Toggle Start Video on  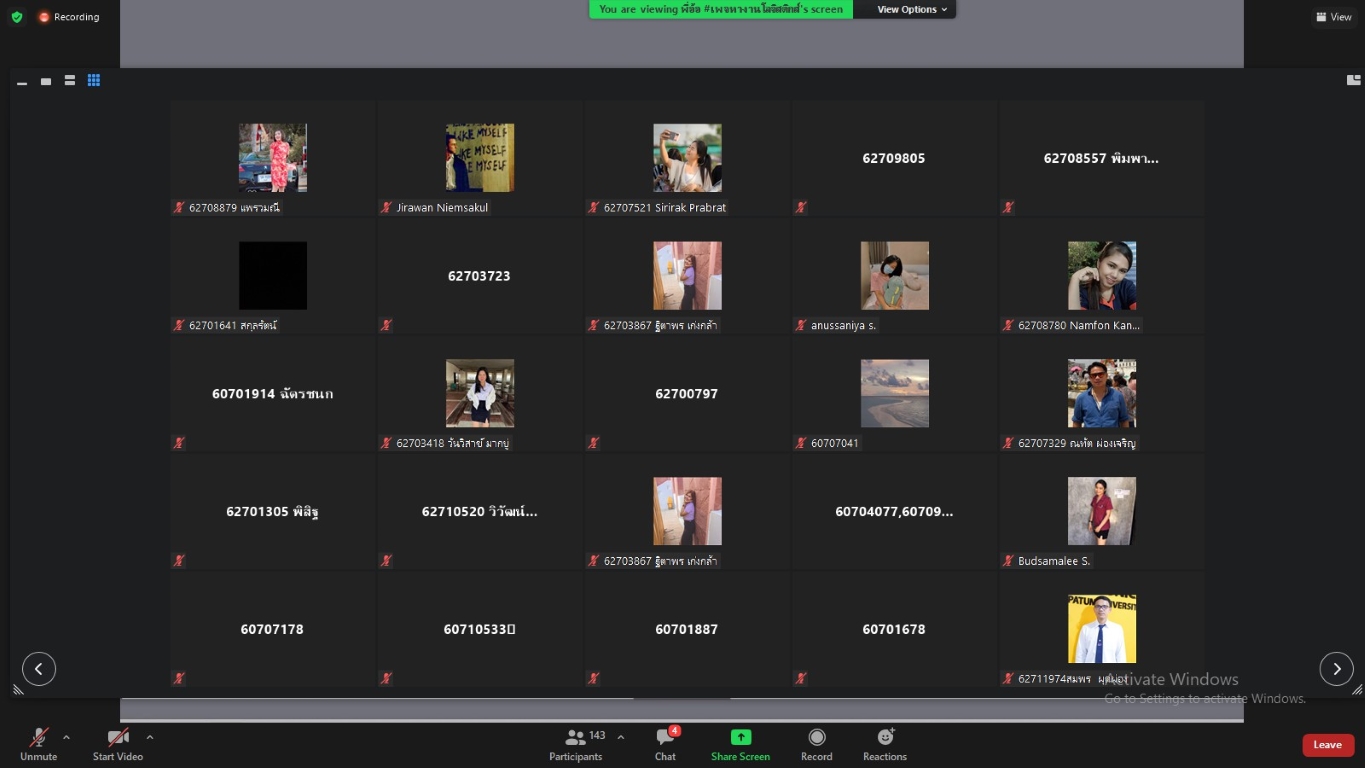click(x=118, y=744)
